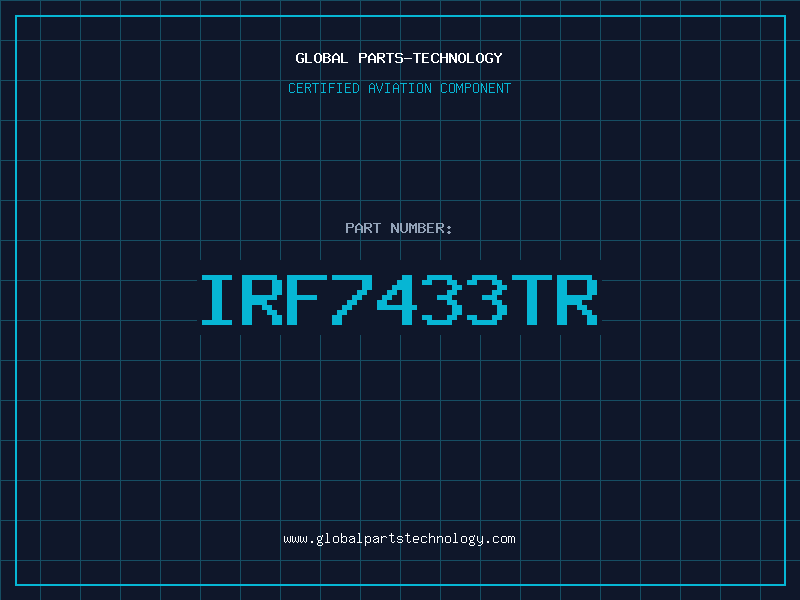Click the PART NUMBER: label

[x=398, y=228]
